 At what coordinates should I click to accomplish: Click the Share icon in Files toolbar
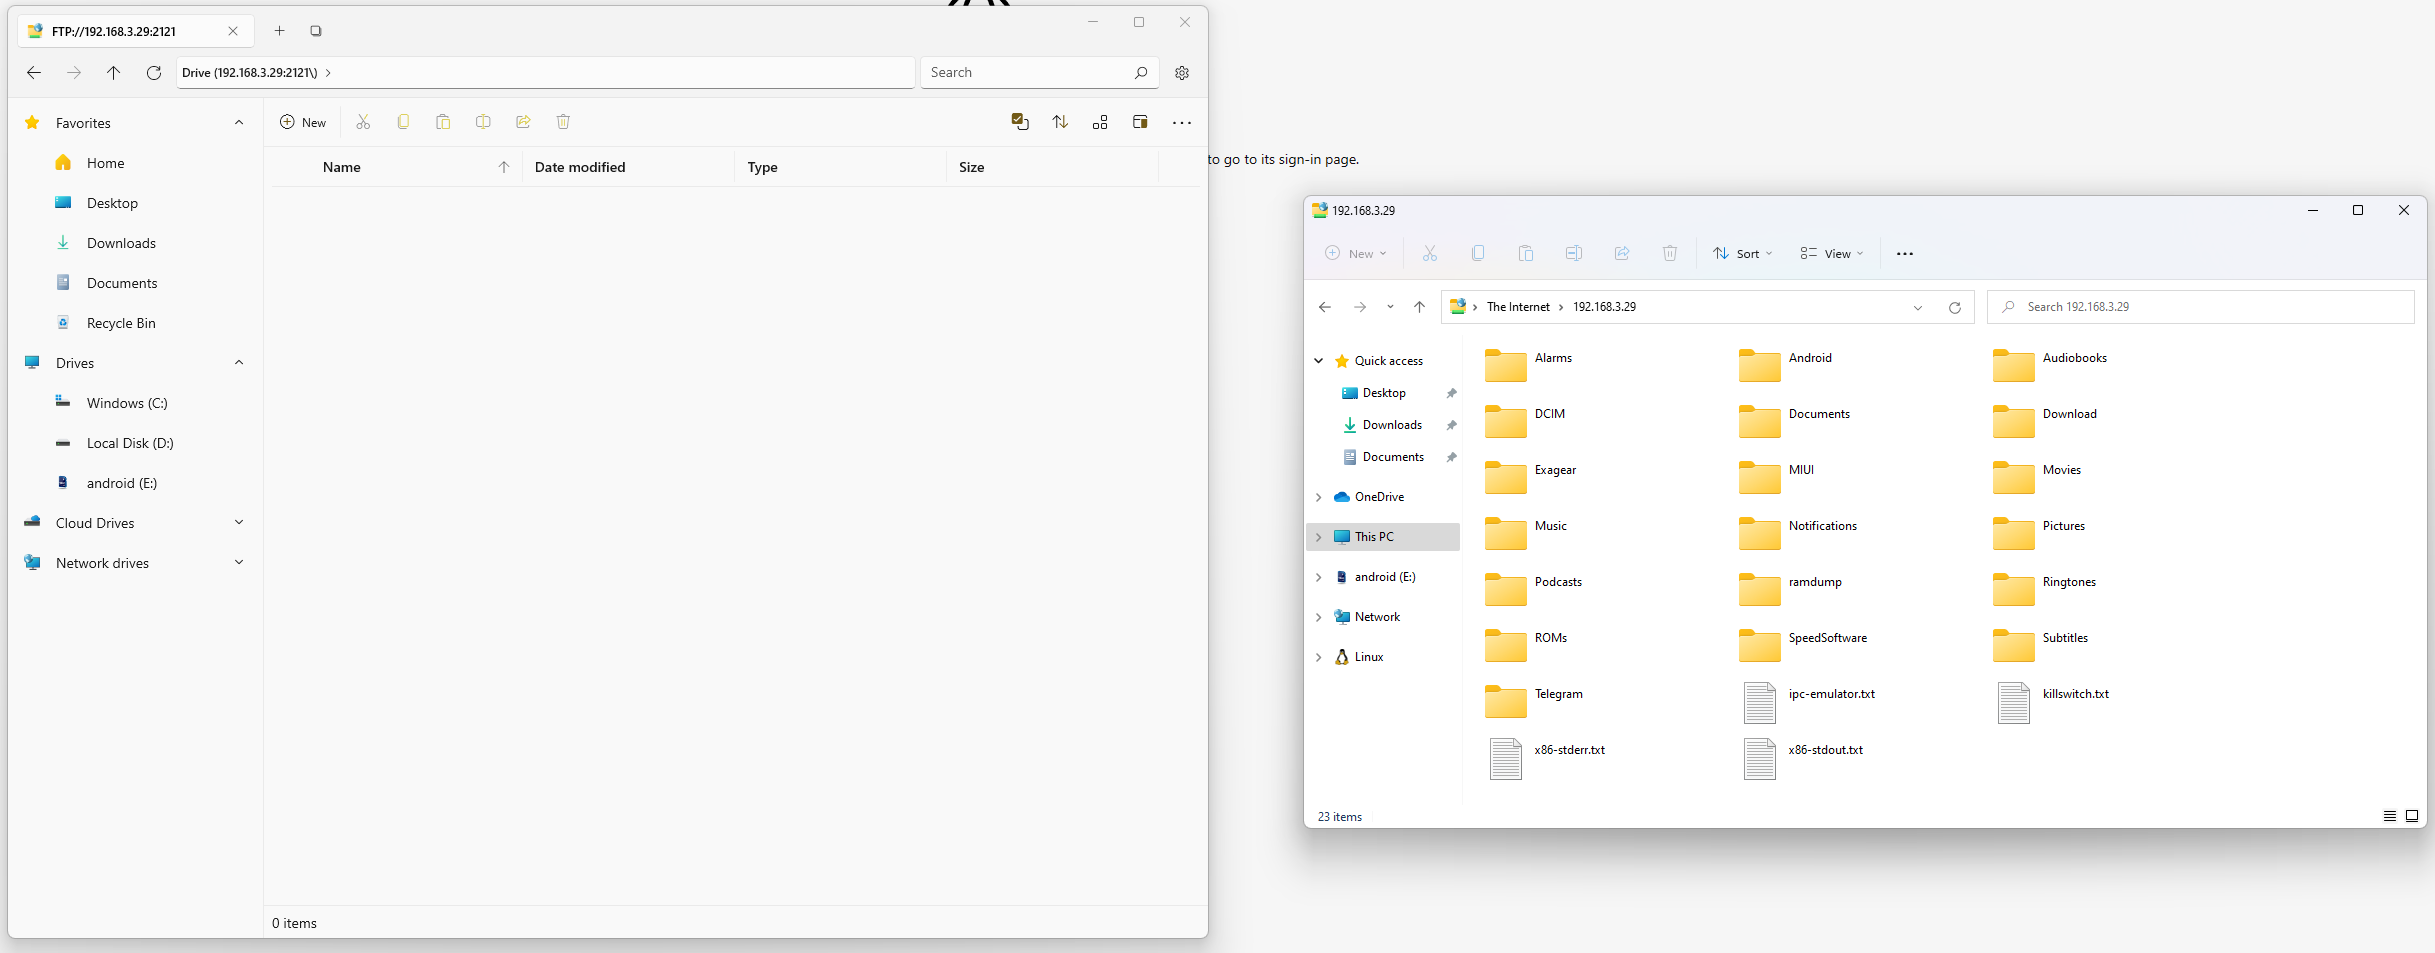point(523,122)
